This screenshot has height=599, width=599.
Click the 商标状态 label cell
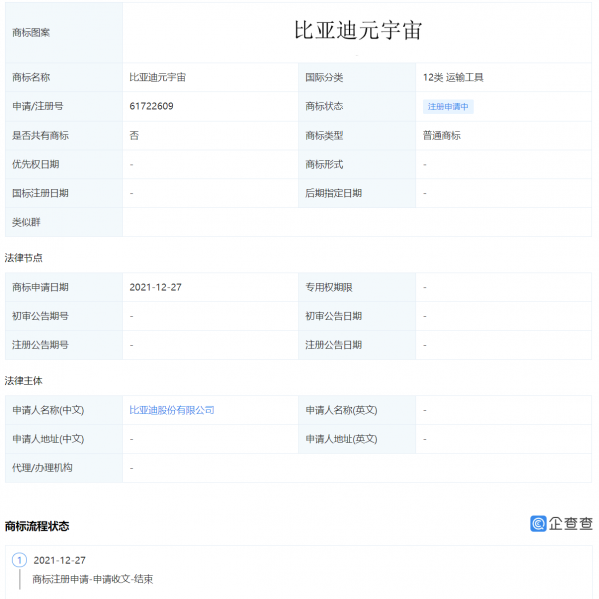[x=357, y=106]
